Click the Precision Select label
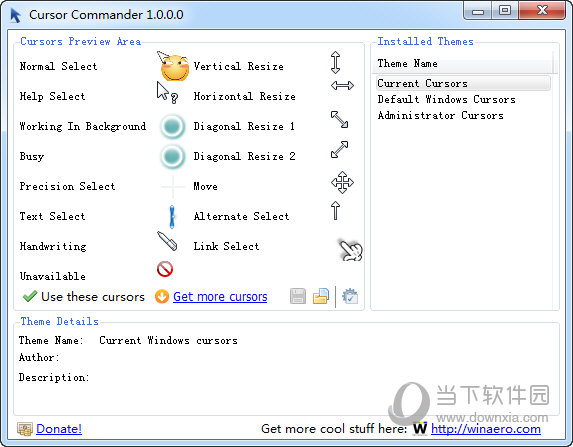The width and height of the screenshot is (573, 447). 67,186
